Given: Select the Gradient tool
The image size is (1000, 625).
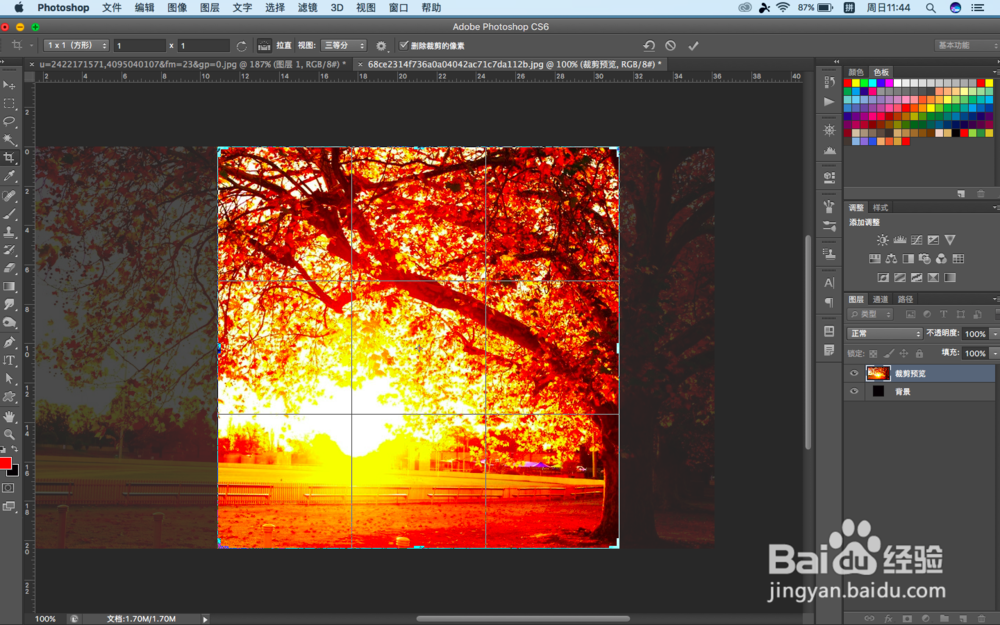Looking at the screenshot, I should coord(9,287).
